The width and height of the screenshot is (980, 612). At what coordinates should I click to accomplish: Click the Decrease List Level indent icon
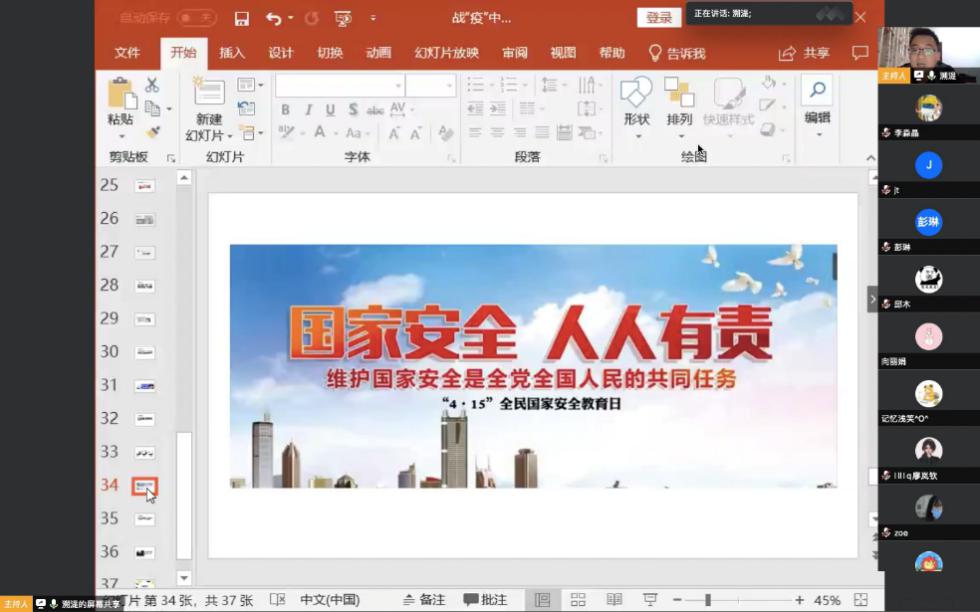[x=475, y=109]
